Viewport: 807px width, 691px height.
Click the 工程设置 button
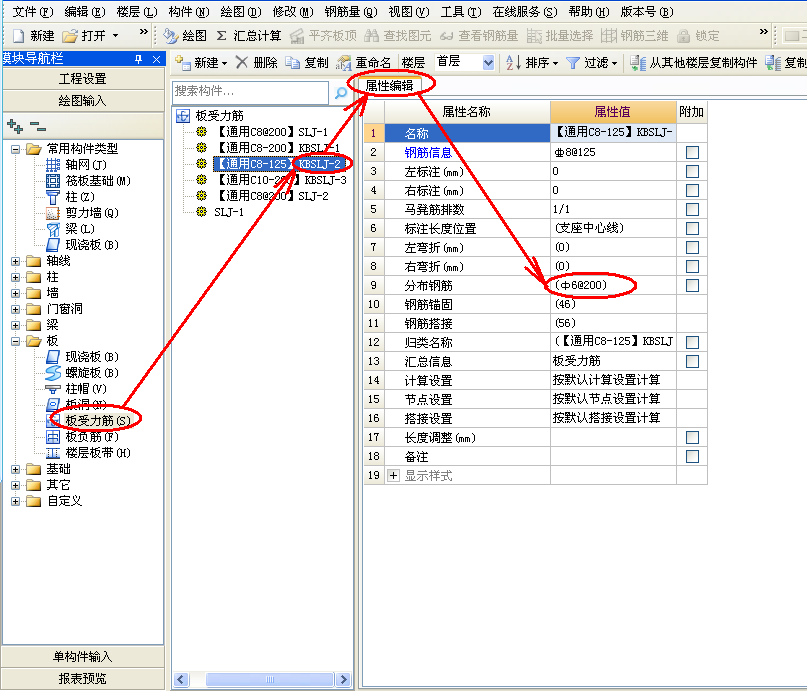82,79
